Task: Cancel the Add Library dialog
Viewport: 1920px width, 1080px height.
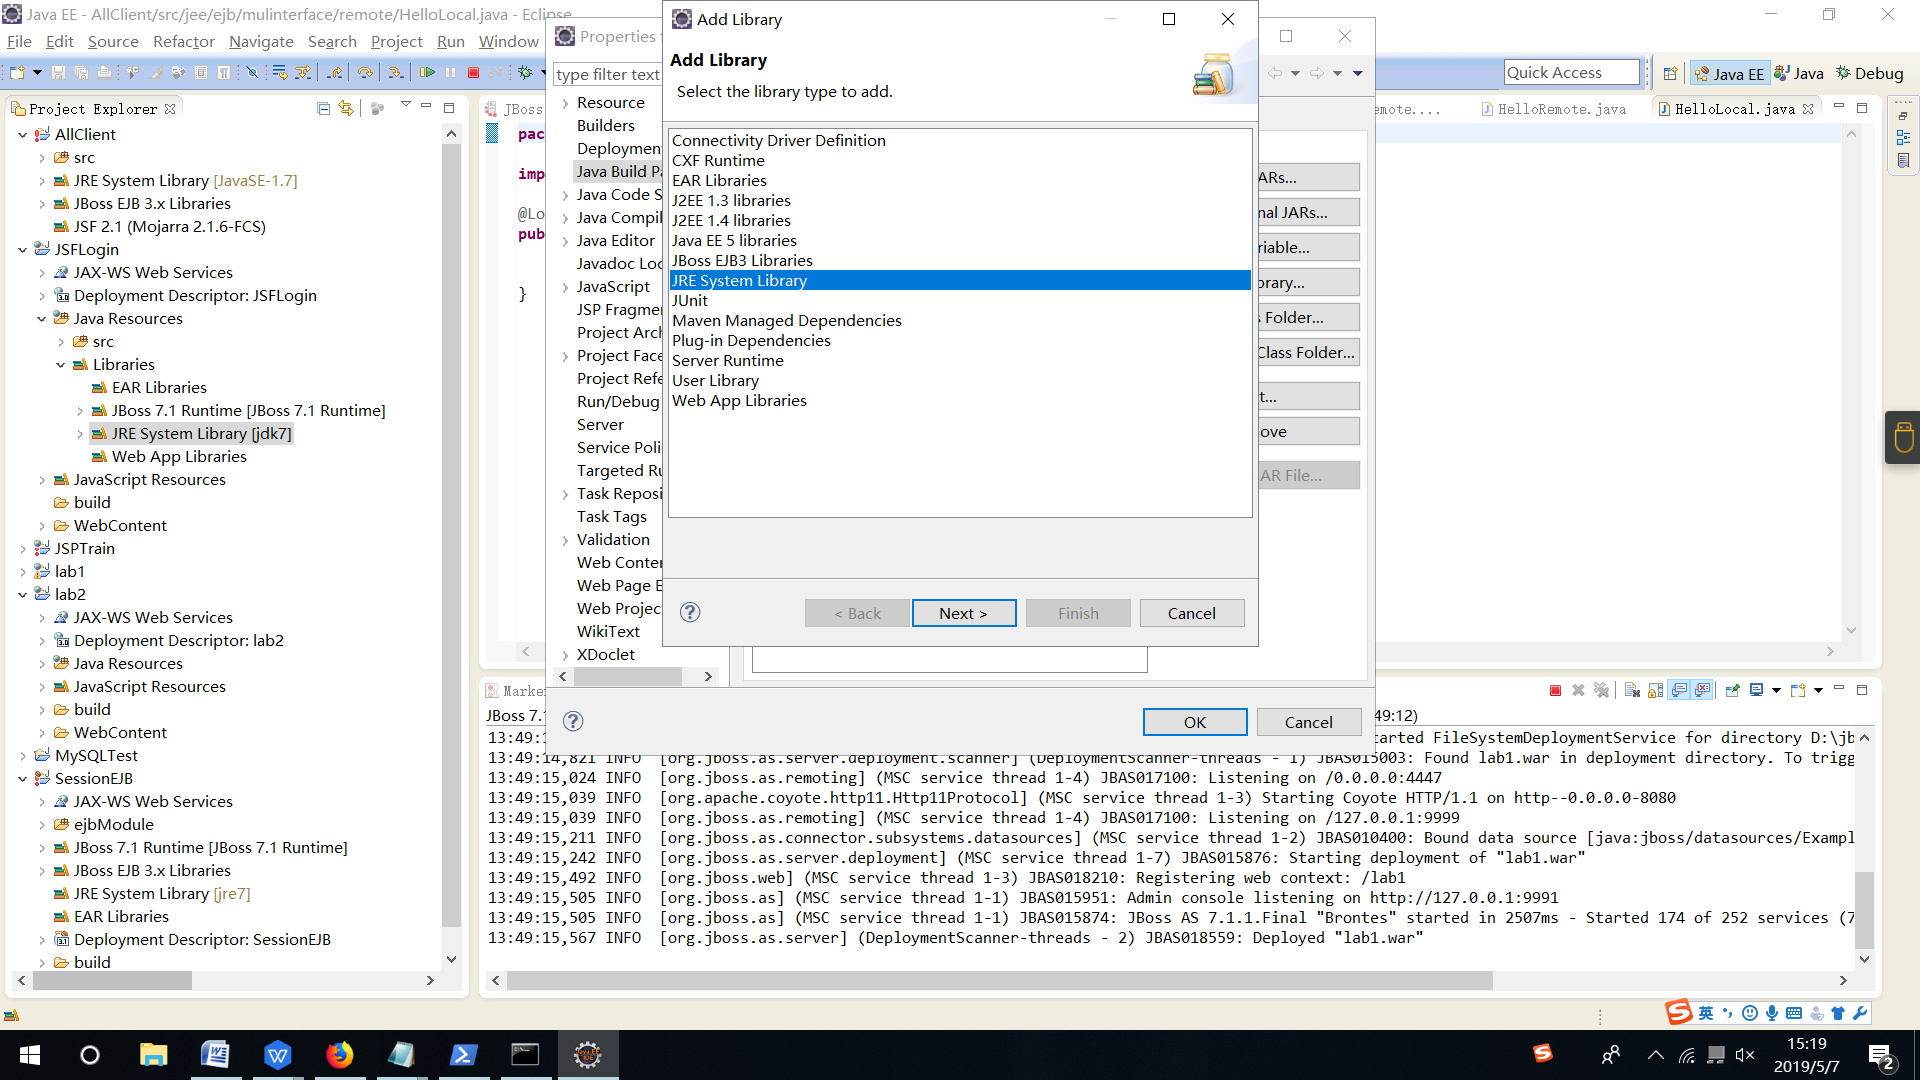Action: (x=1191, y=613)
